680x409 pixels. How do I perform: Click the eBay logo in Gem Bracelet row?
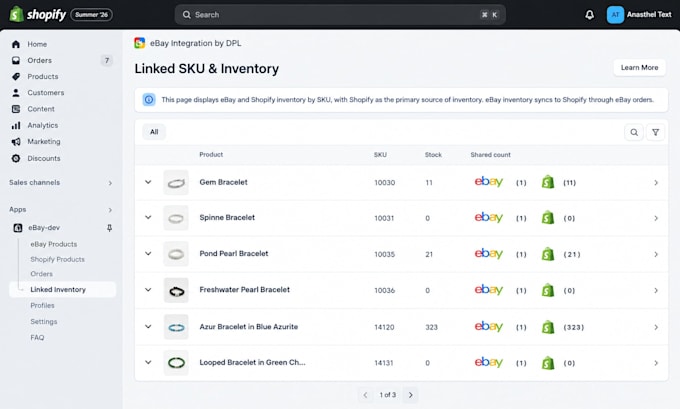(x=489, y=182)
